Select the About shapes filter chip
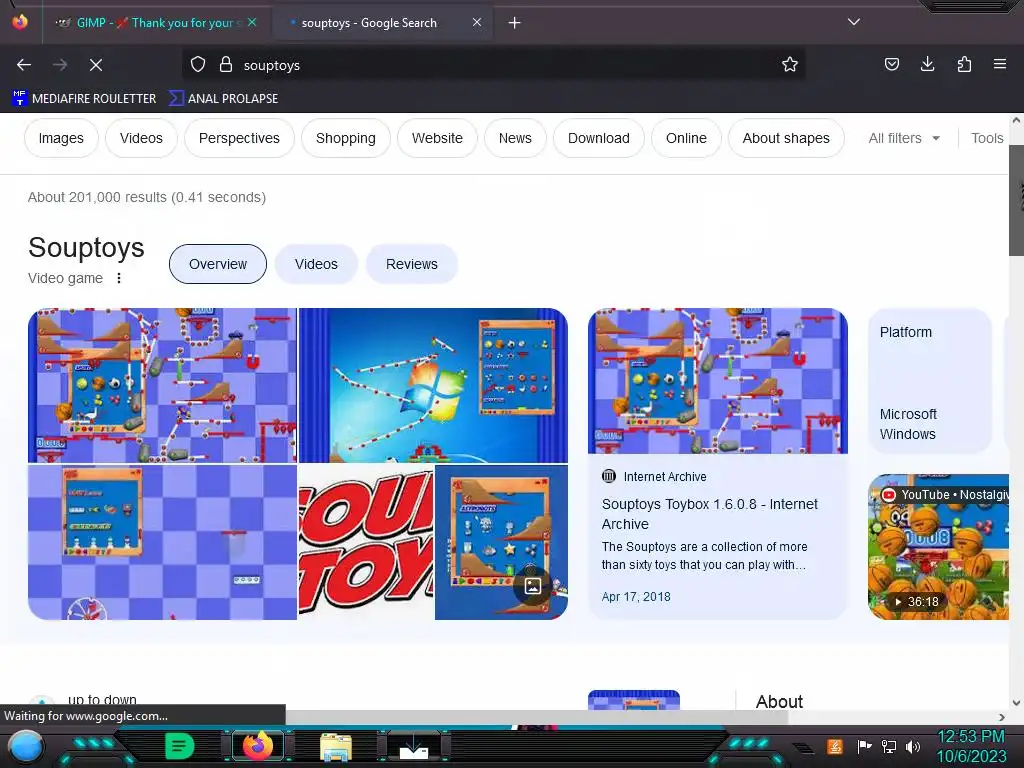The height and width of the screenshot is (768, 1024). click(x=786, y=138)
